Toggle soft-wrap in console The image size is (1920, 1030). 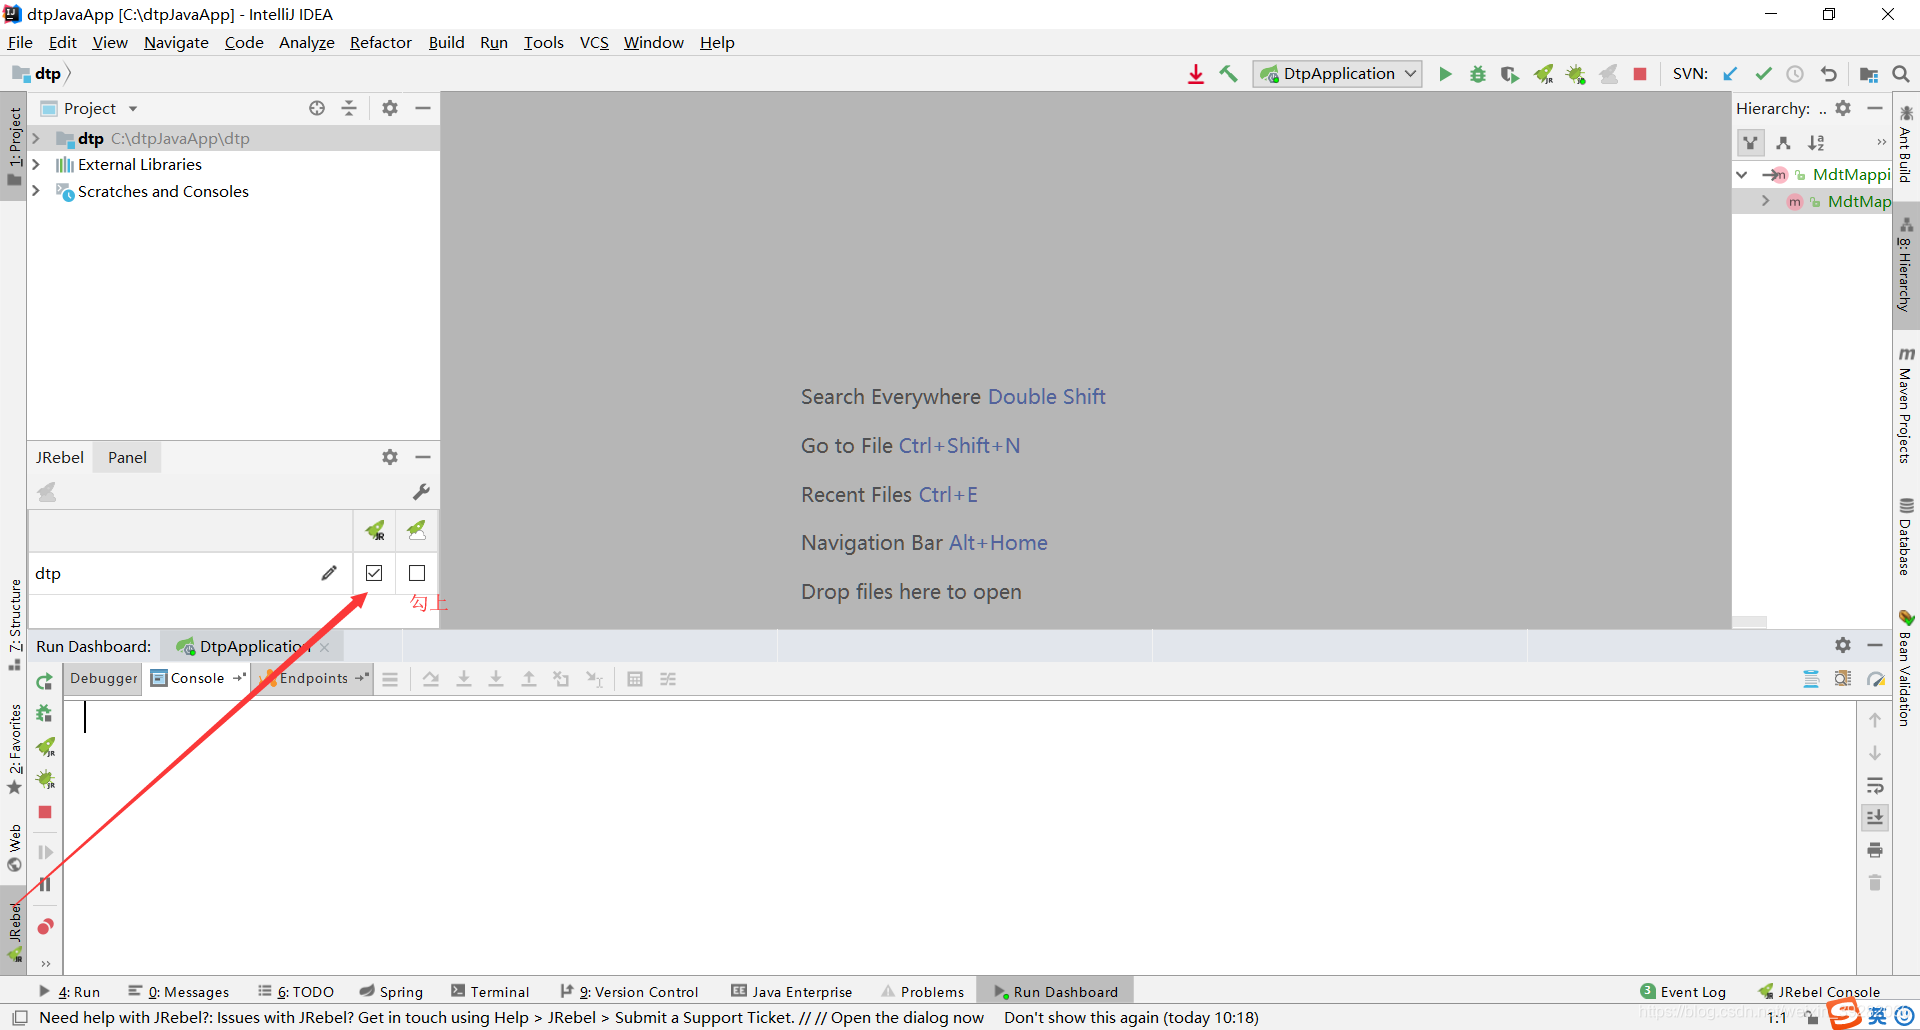point(1875,785)
